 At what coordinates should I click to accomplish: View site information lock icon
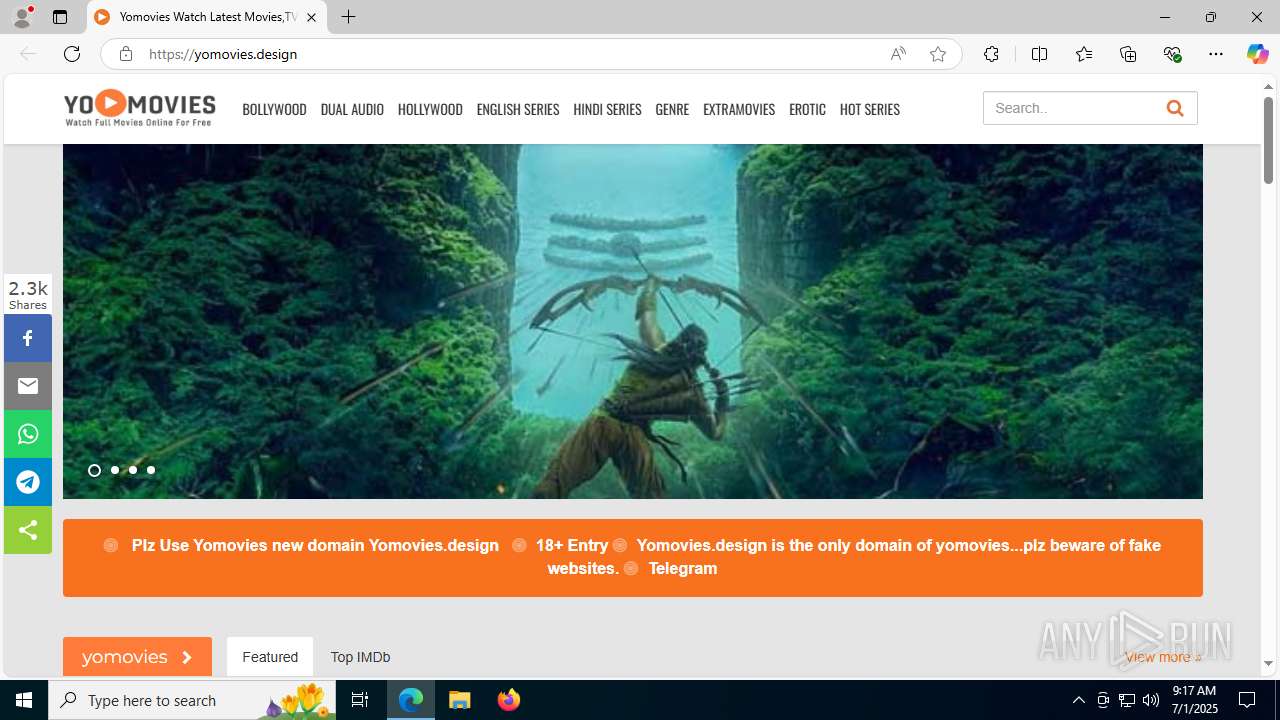(126, 54)
